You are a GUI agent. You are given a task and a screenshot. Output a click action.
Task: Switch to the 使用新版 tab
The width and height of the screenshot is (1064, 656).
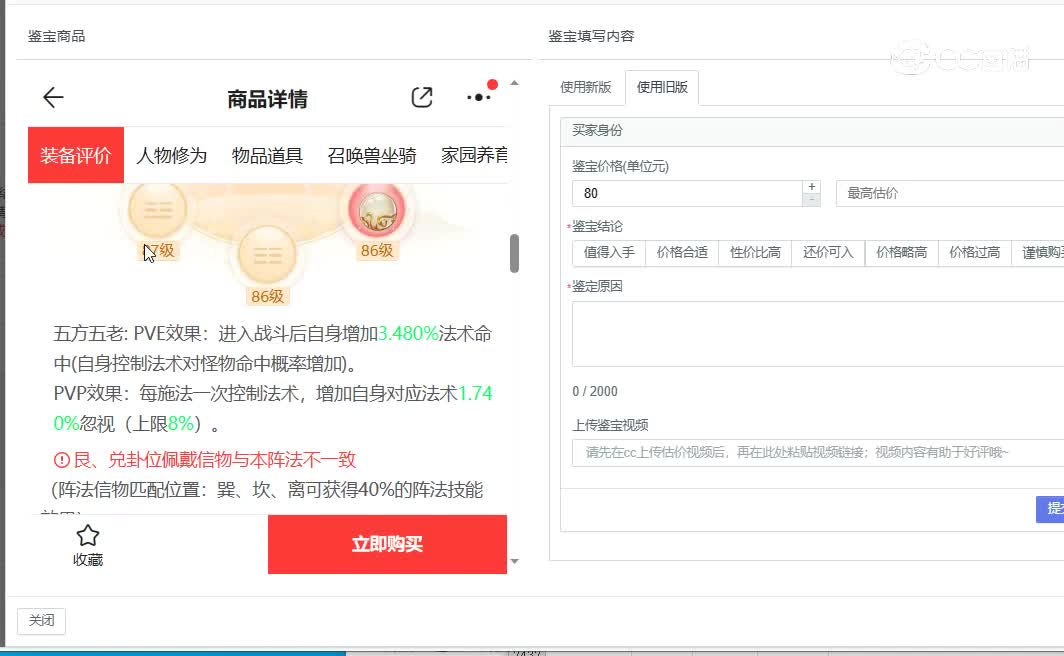coord(585,87)
